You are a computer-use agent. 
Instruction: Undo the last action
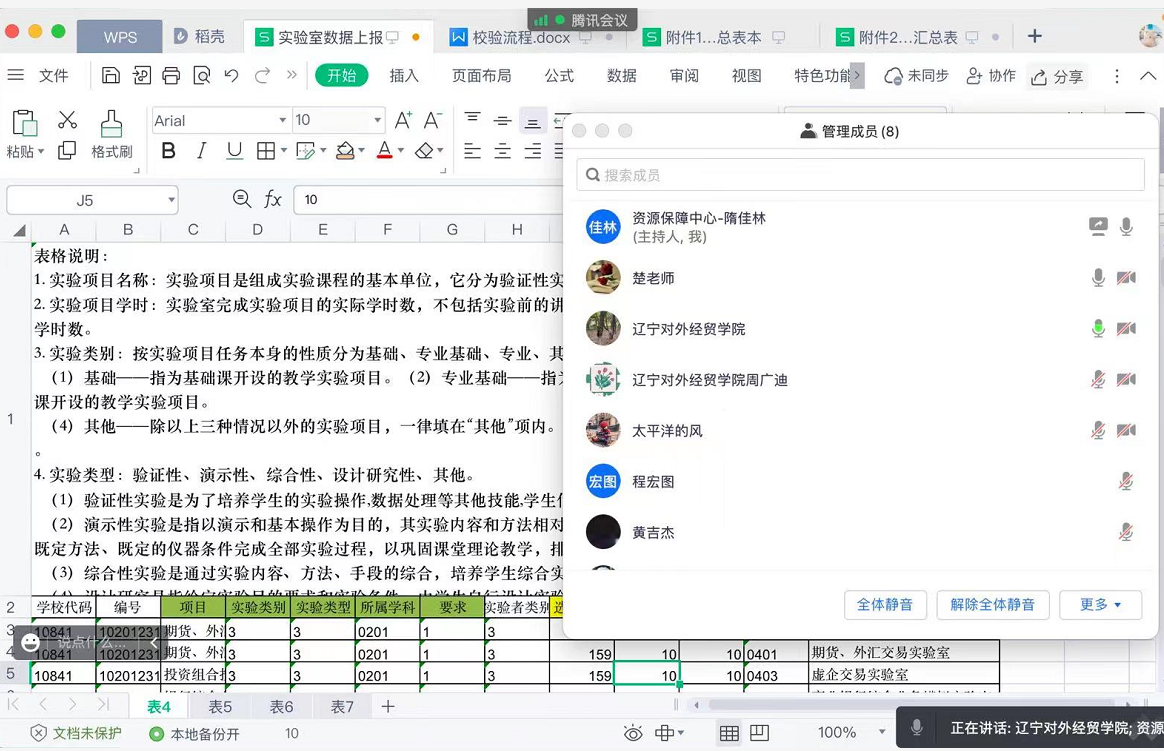232,76
